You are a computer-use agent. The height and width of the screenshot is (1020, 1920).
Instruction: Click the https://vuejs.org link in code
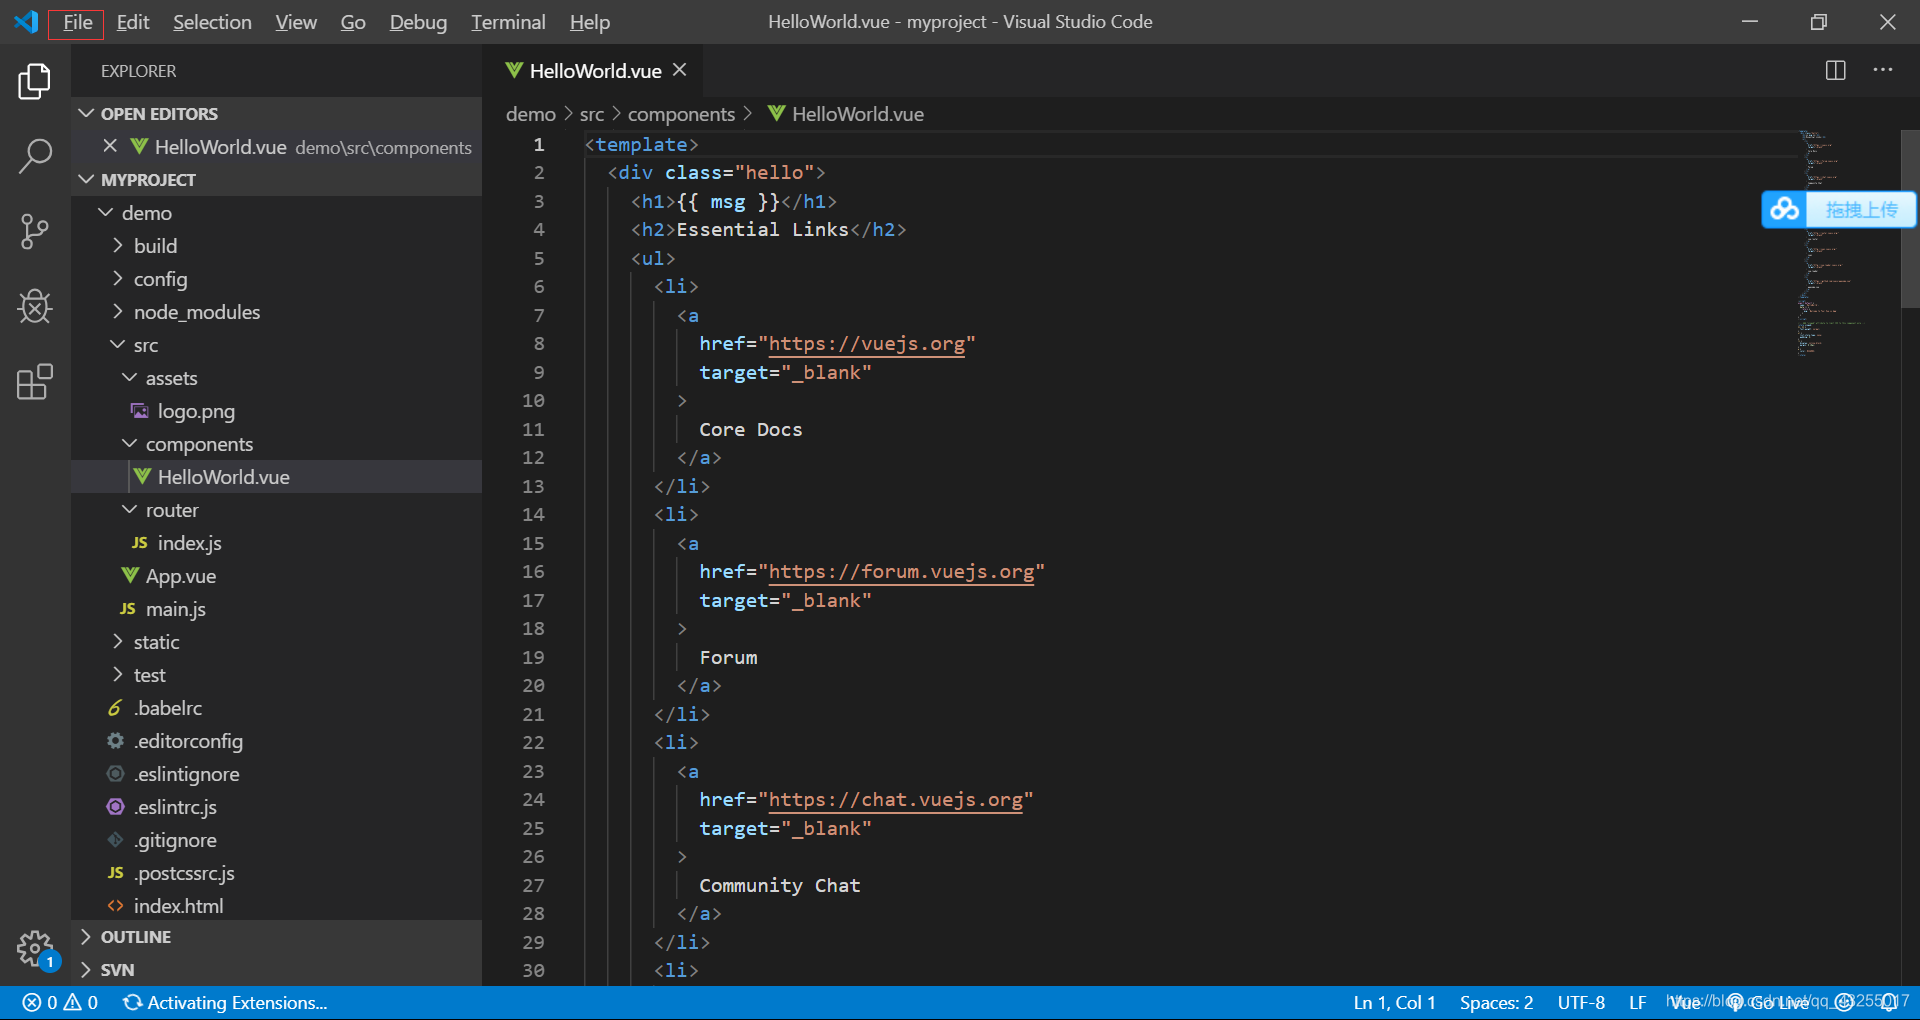(x=867, y=343)
